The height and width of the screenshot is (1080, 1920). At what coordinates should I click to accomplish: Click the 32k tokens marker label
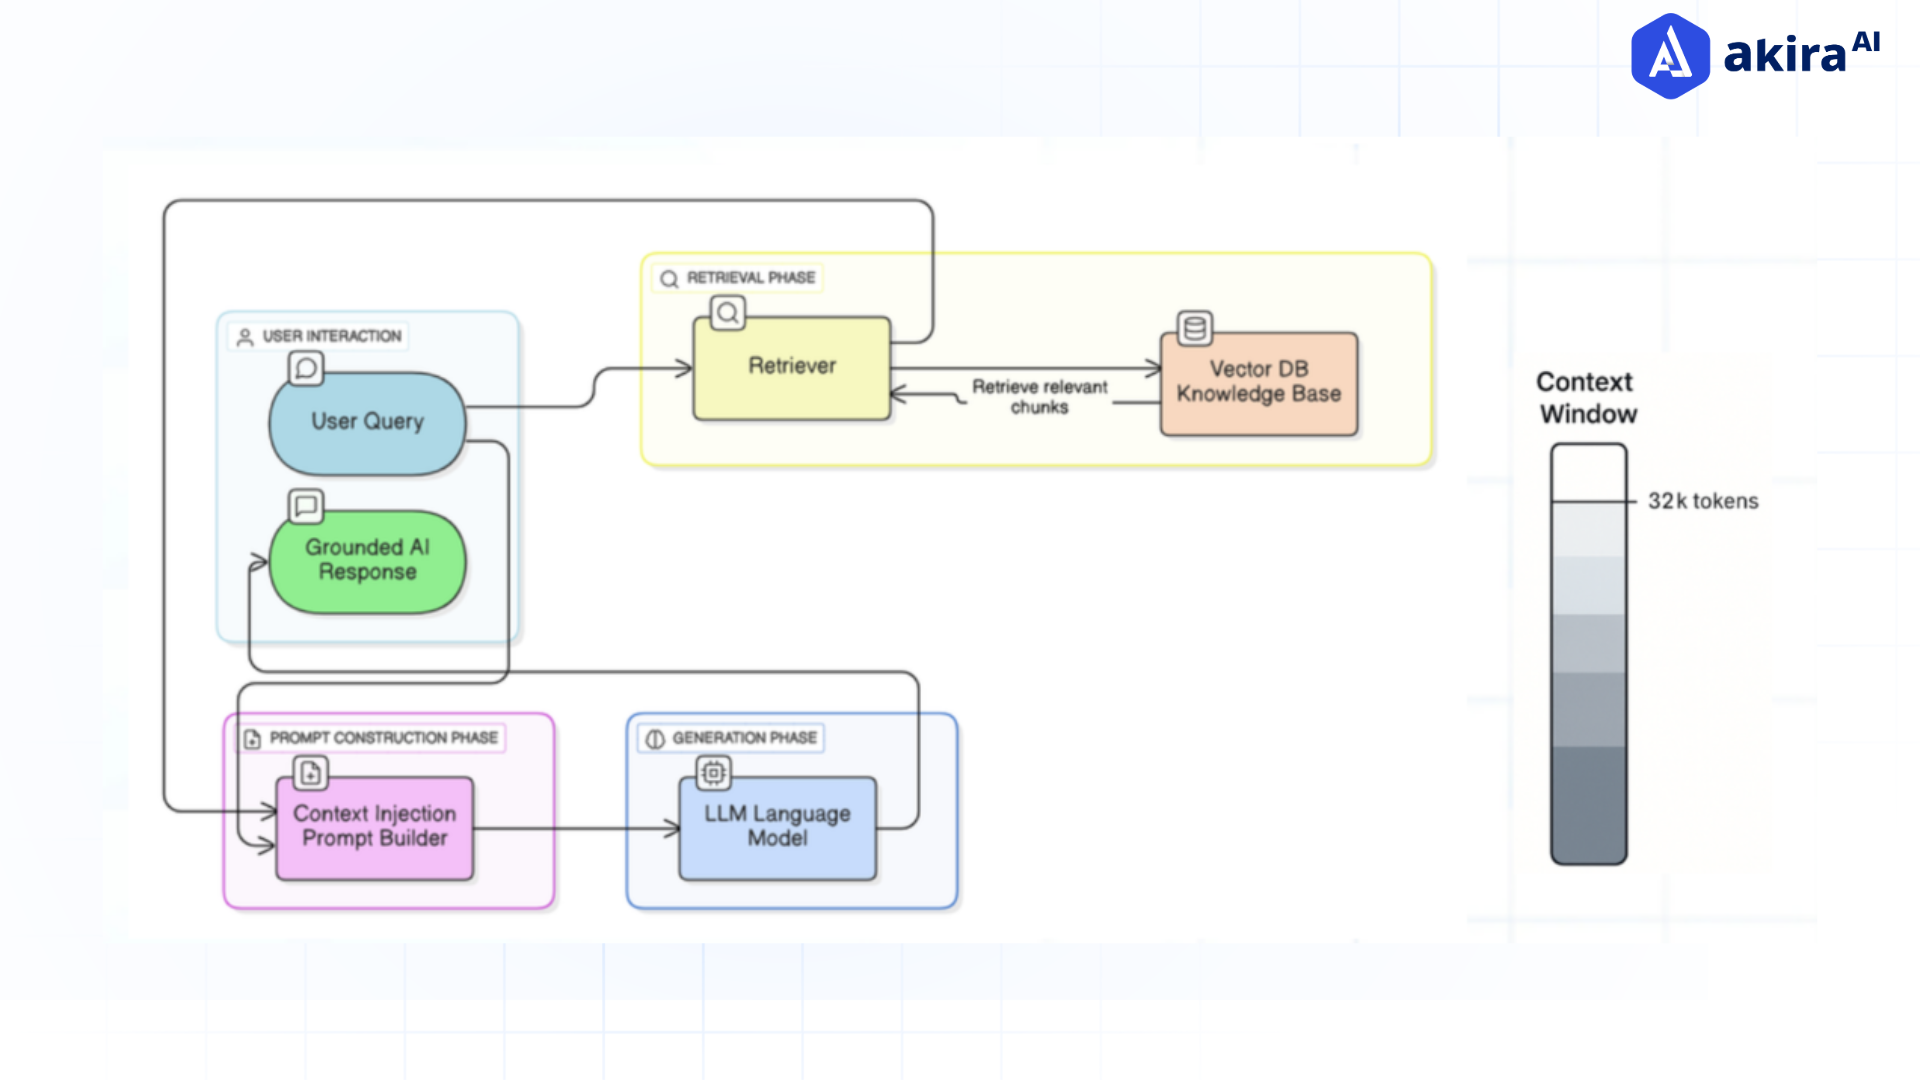click(1703, 501)
